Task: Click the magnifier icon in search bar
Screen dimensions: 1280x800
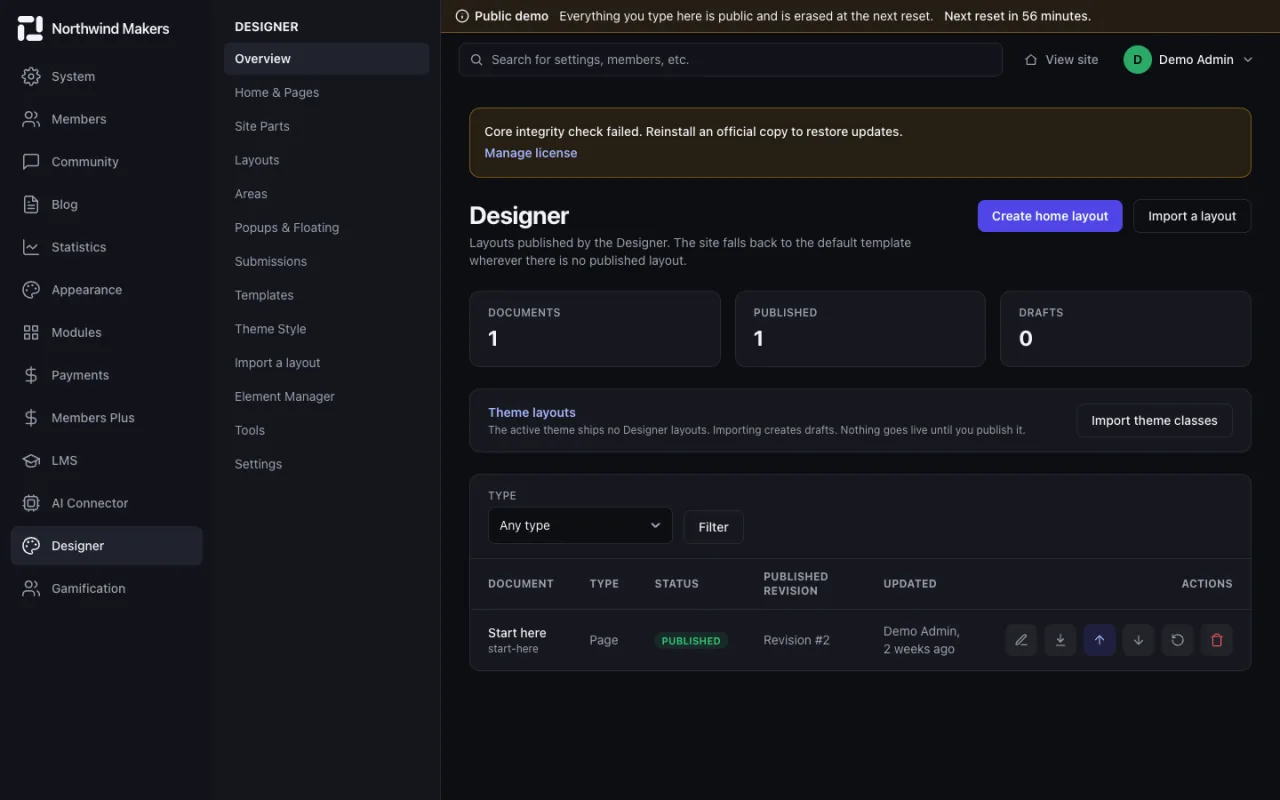Action: point(477,60)
